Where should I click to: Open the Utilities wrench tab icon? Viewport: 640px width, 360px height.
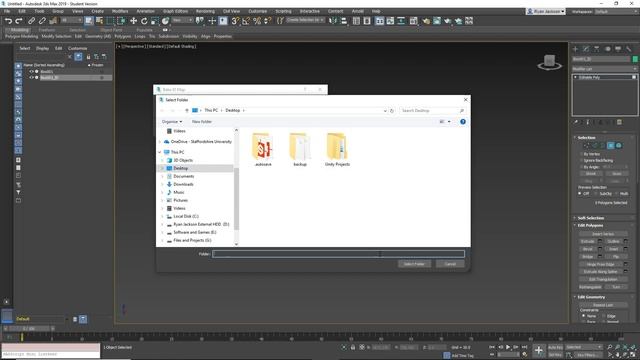629,49
